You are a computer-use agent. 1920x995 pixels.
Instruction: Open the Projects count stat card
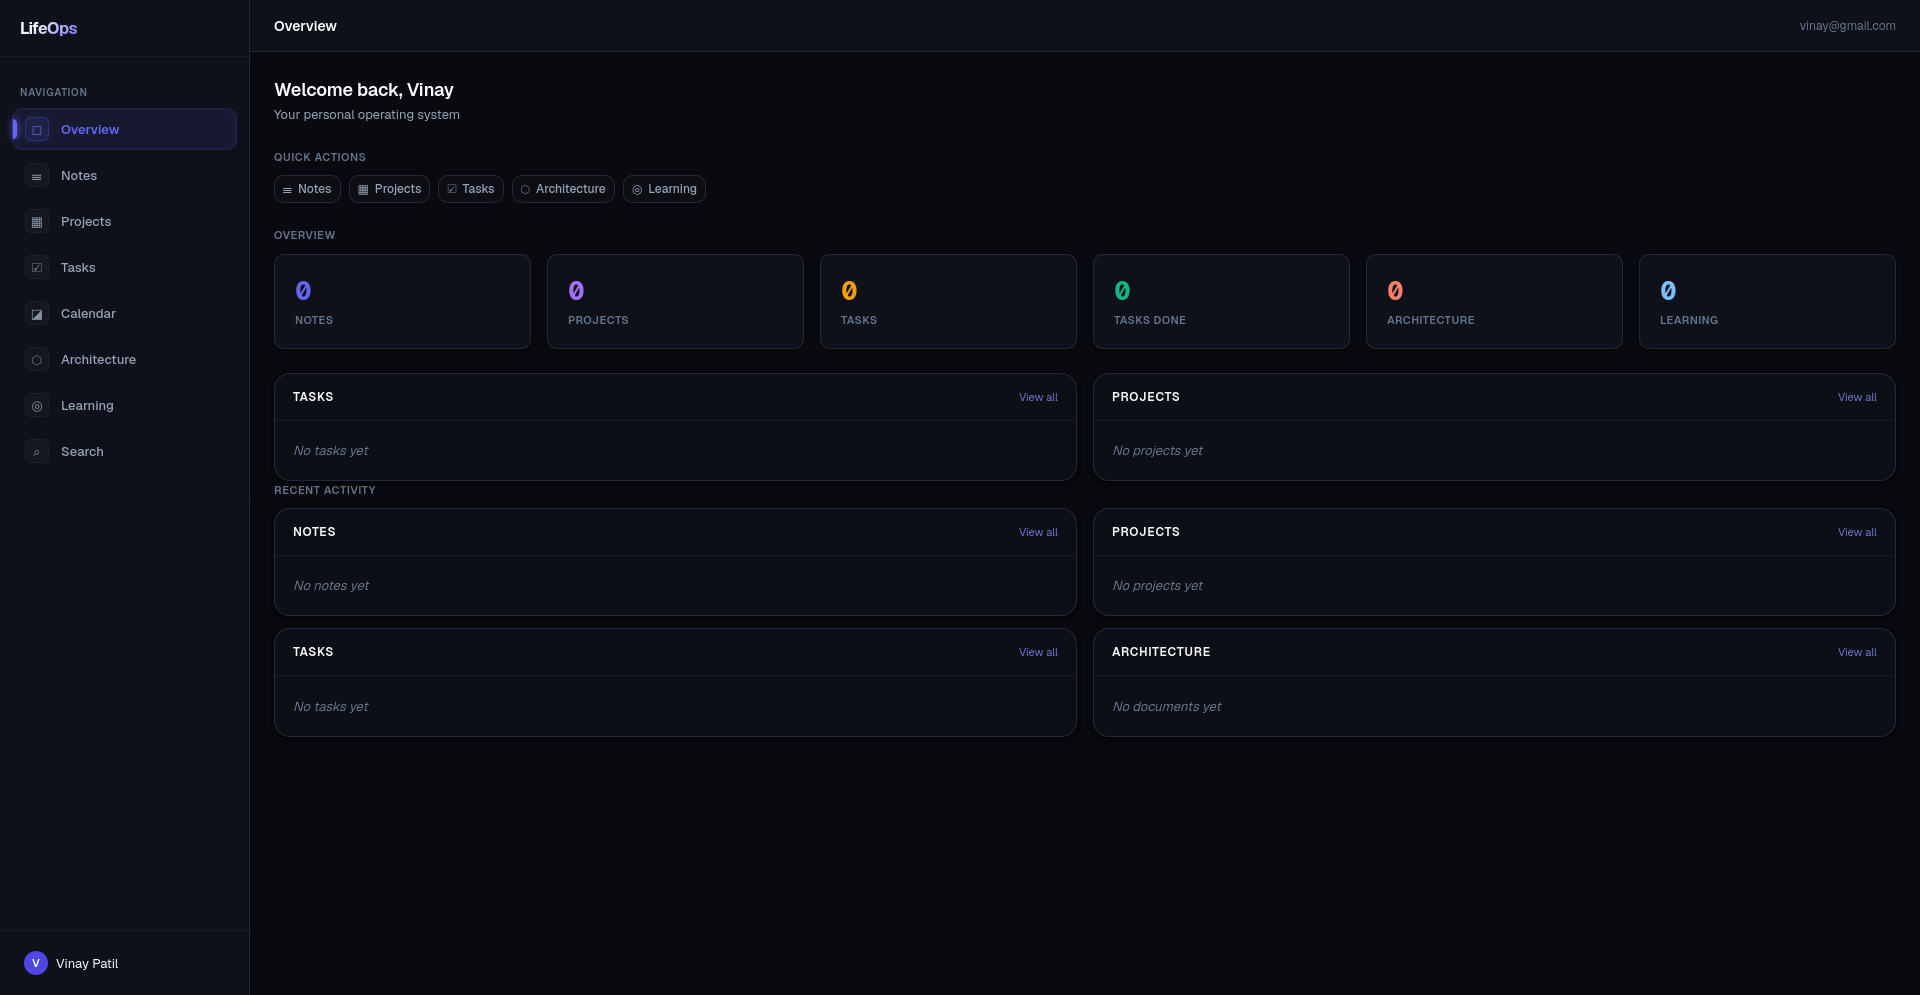point(675,302)
